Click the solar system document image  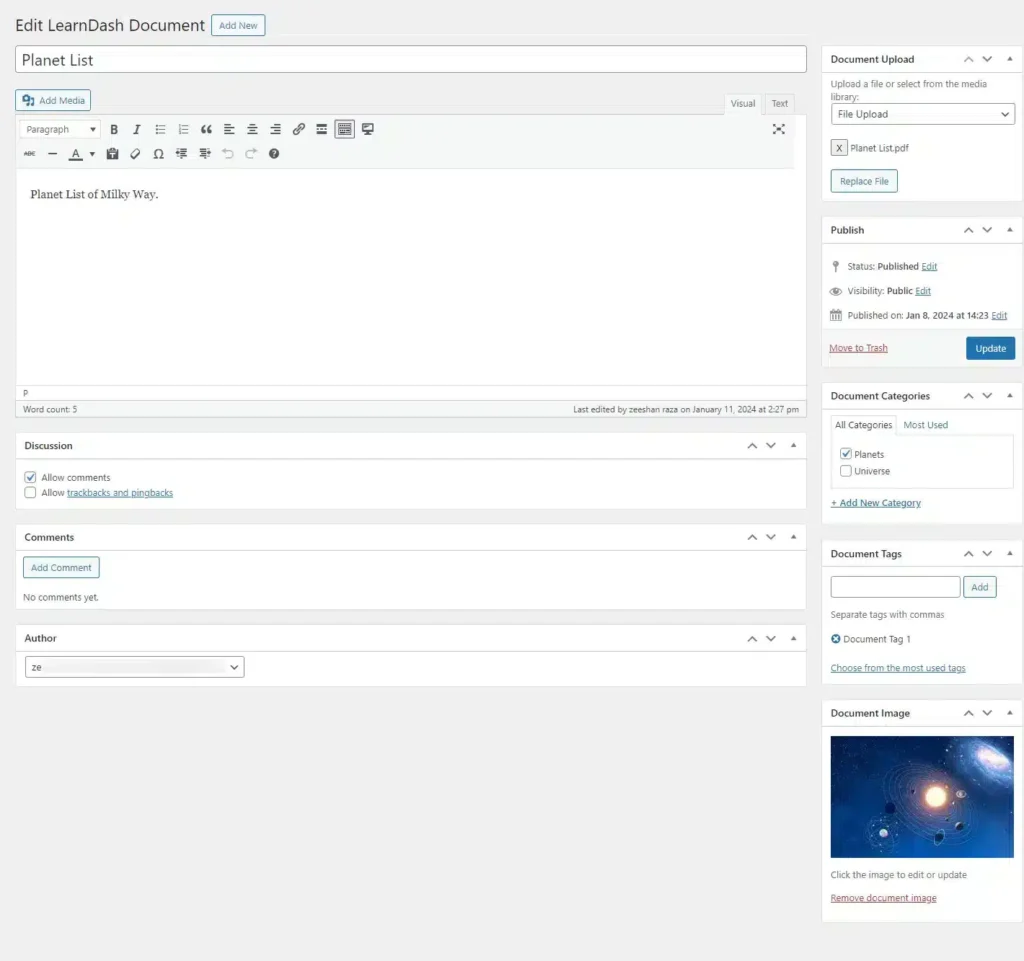[x=921, y=797]
